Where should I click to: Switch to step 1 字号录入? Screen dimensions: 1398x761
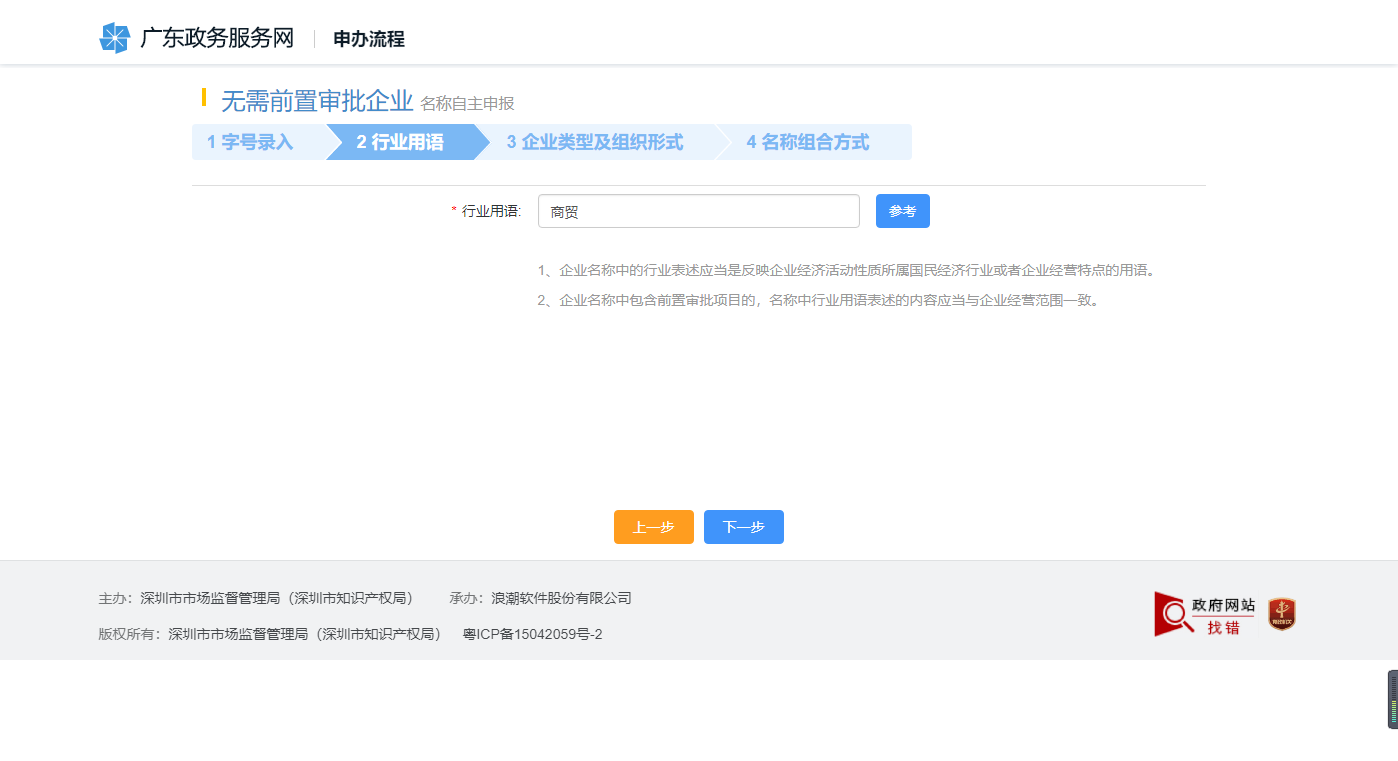tap(250, 142)
